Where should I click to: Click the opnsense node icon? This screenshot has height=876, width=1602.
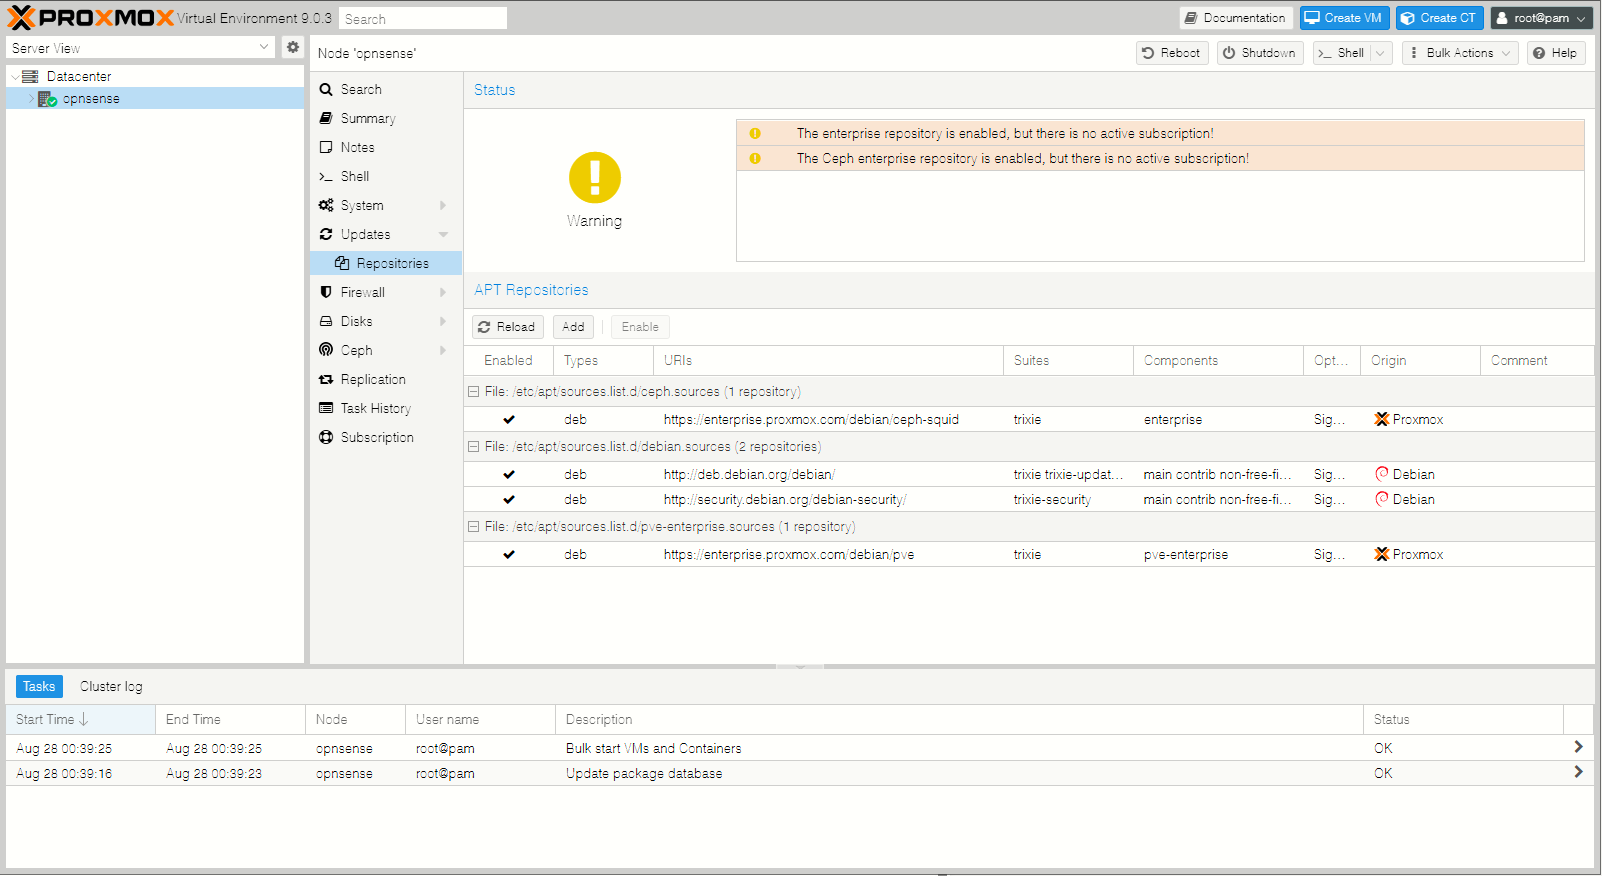pyautogui.click(x=47, y=99)
